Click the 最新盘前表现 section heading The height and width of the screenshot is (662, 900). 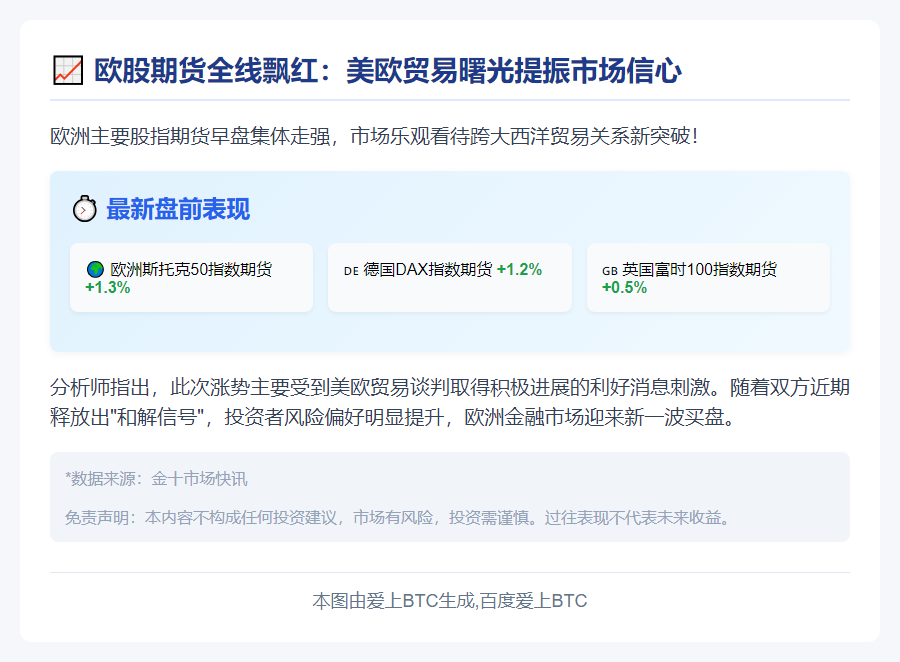[178, 209]
